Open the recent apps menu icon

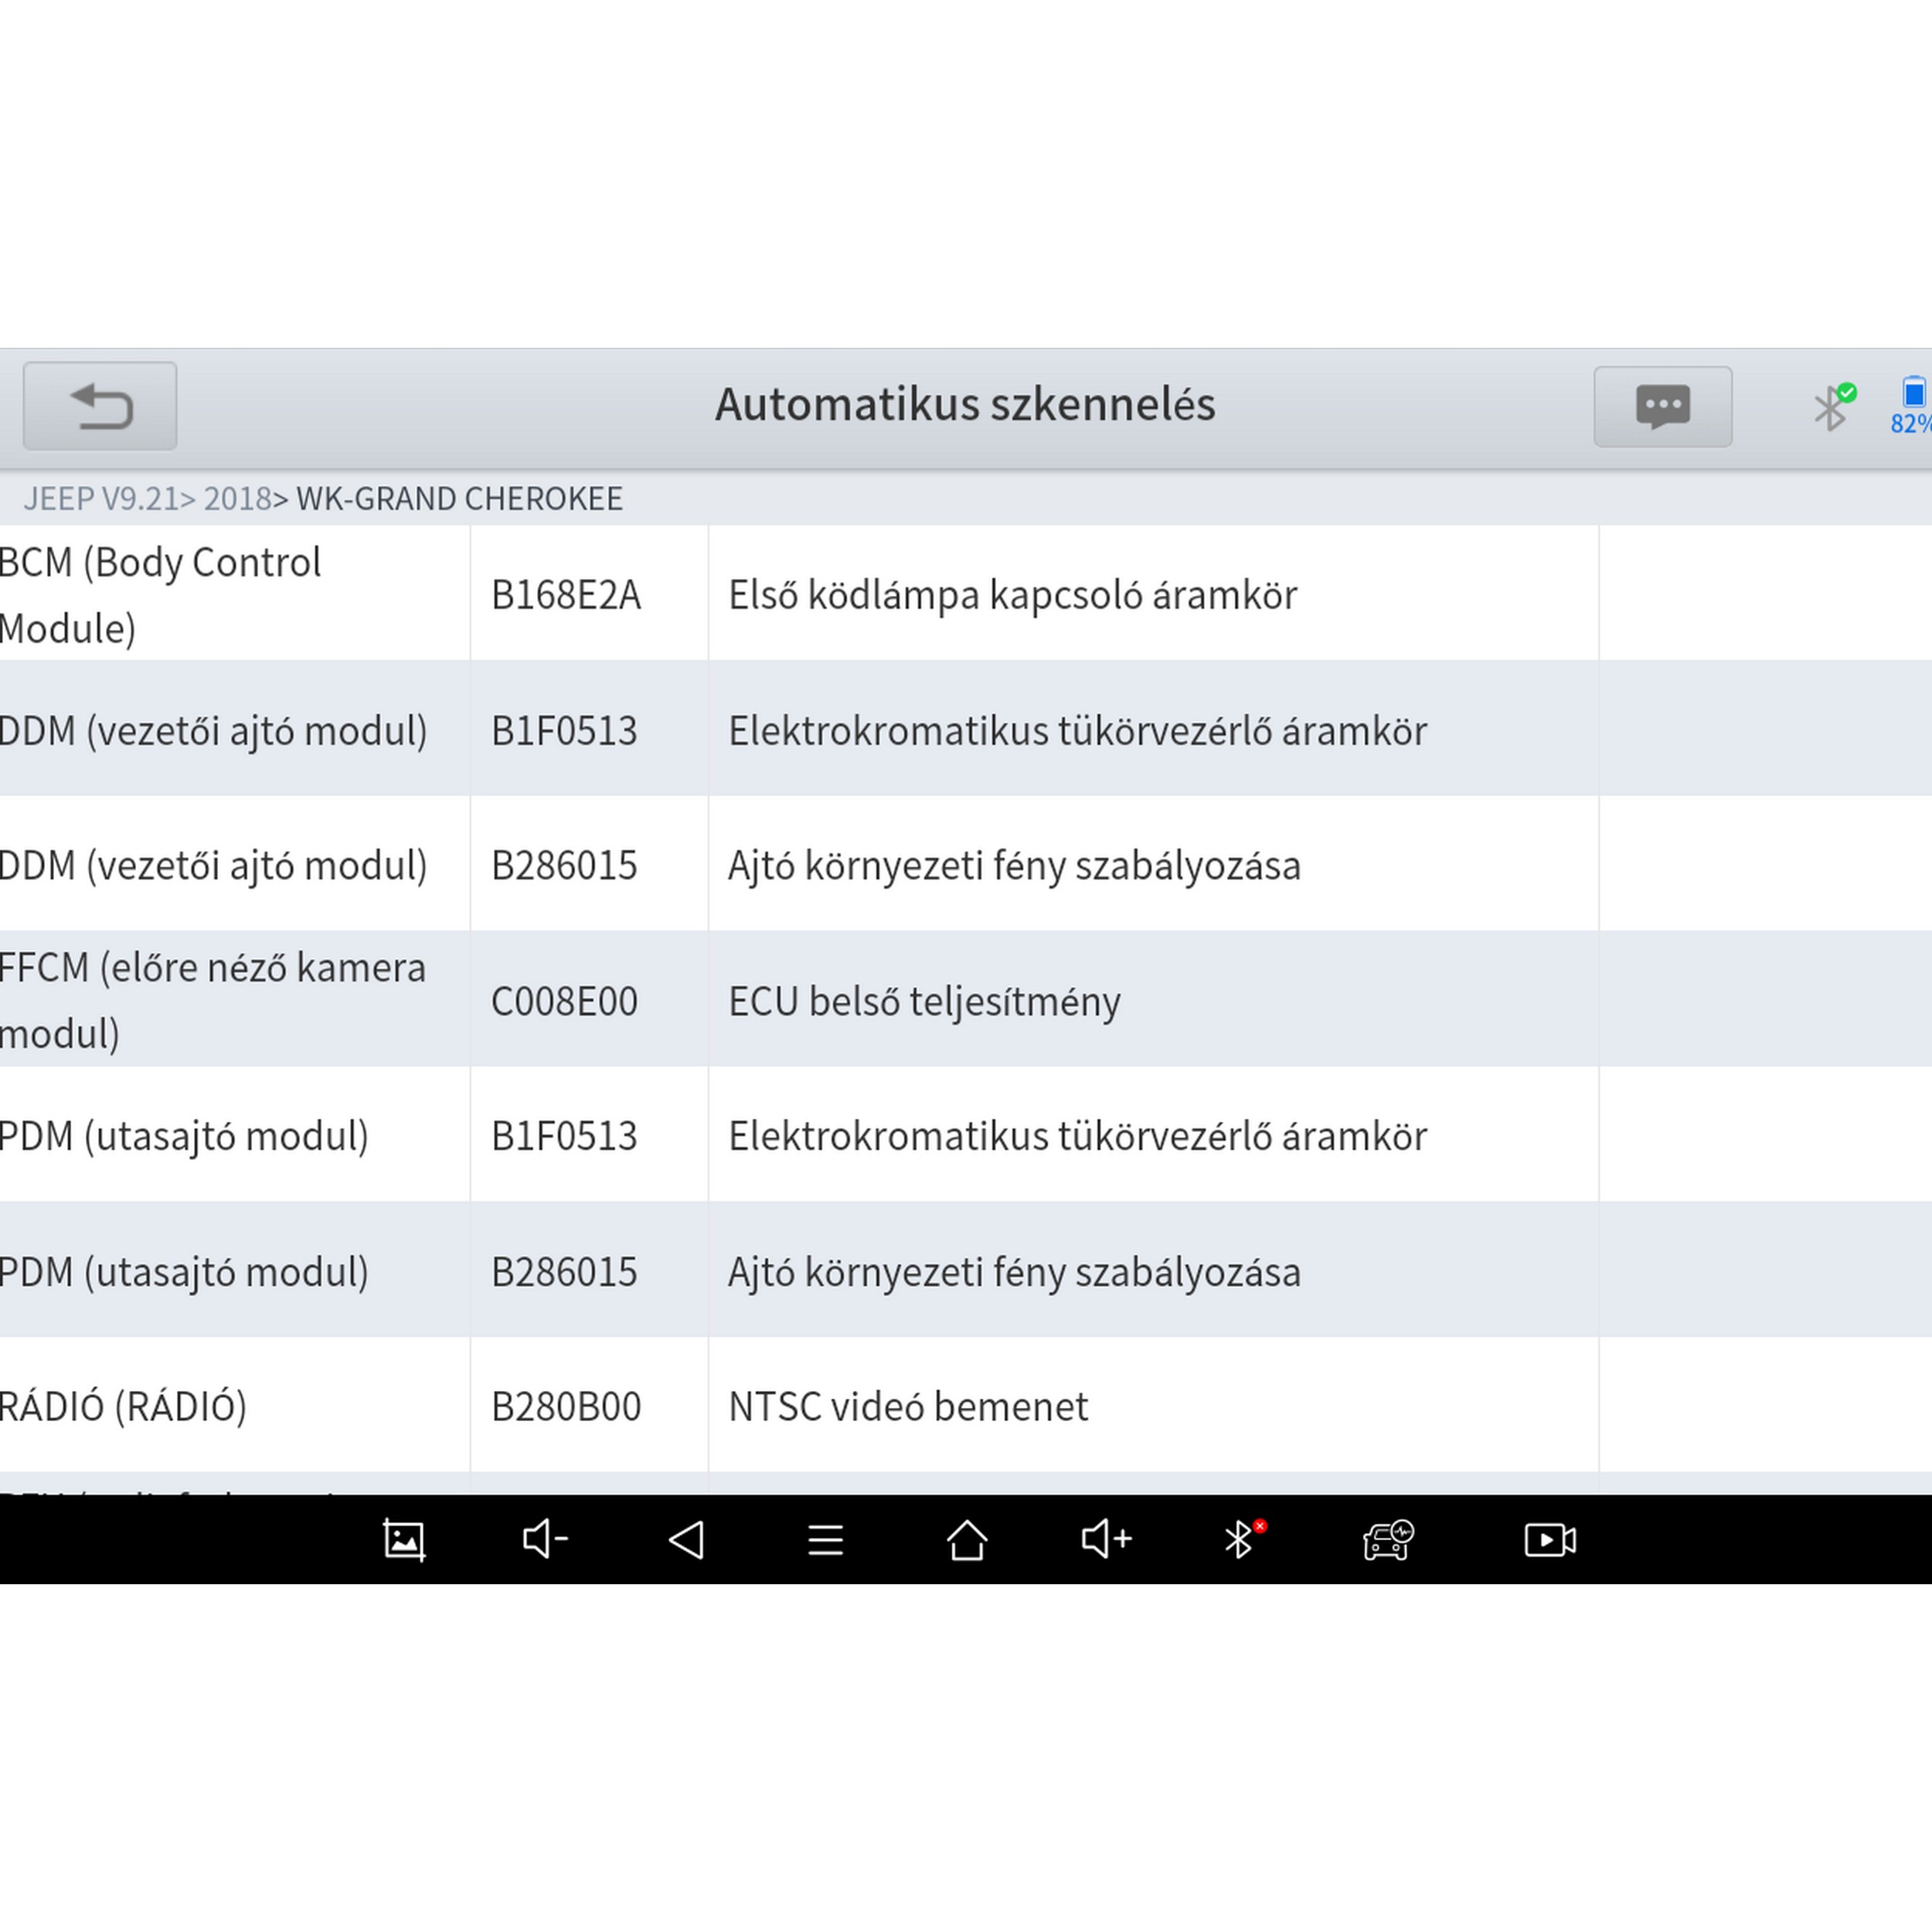coord(825,1540)
